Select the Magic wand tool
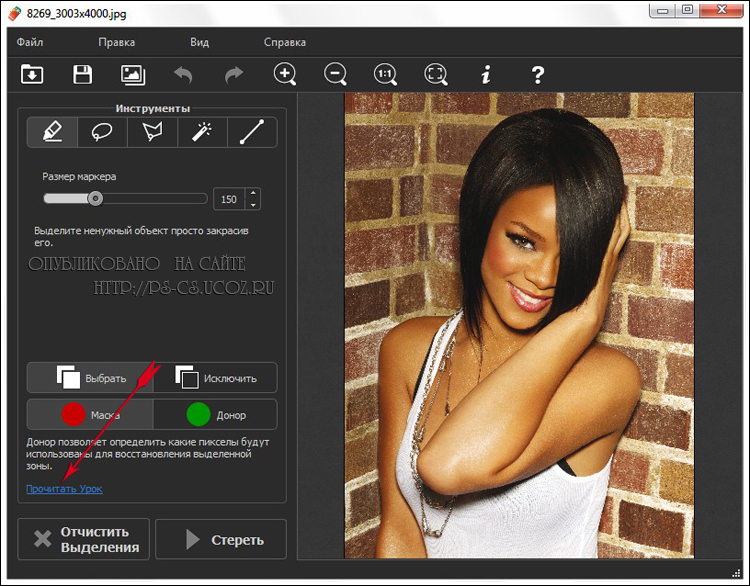The height and width of the screenshot is (586, 750). 202,132
